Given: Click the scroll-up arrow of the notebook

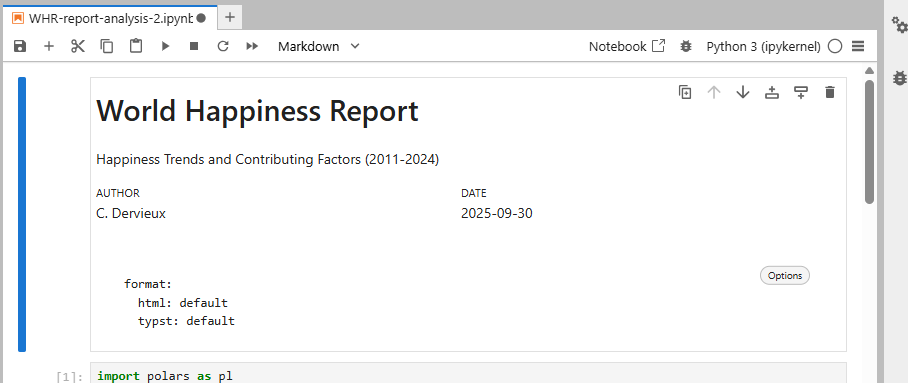Looking at the screenshot, I should (x=869, y=71).
